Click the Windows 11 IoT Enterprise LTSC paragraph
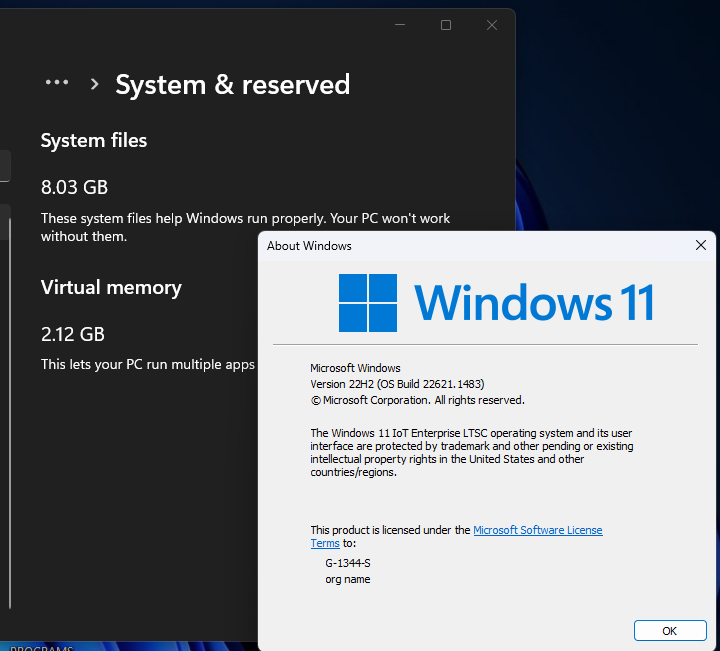This screenshot has height=651, width=720. [x=472, y=453]
